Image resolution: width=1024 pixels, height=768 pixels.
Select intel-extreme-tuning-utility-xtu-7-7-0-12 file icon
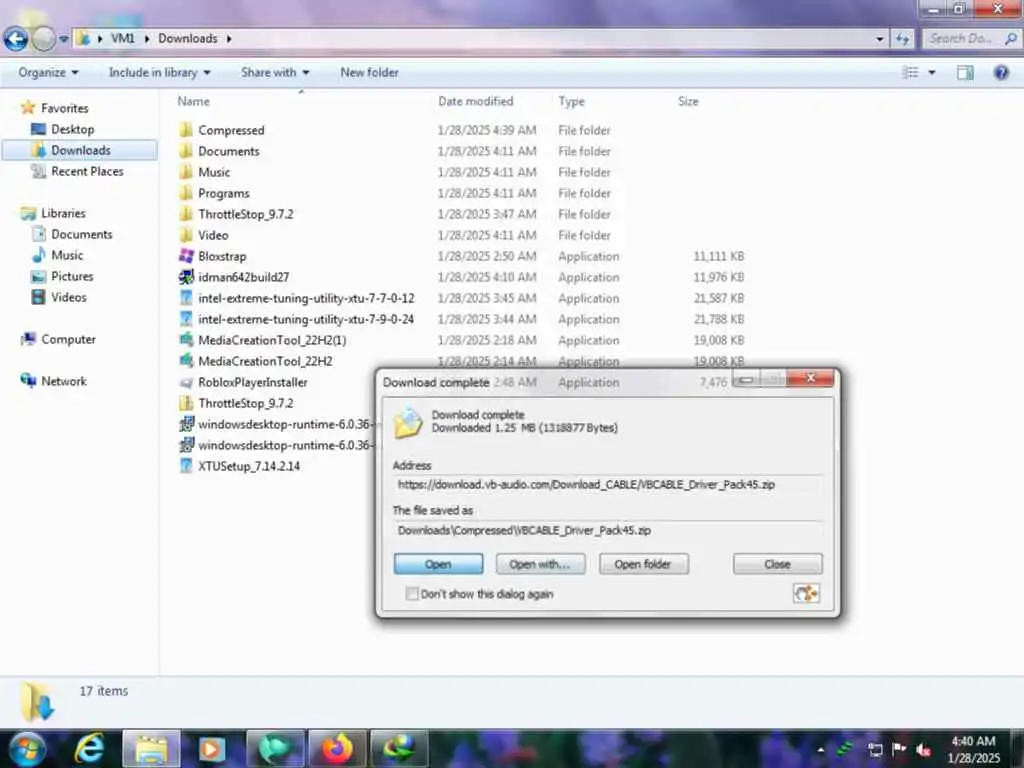click(x=187, y=298)
